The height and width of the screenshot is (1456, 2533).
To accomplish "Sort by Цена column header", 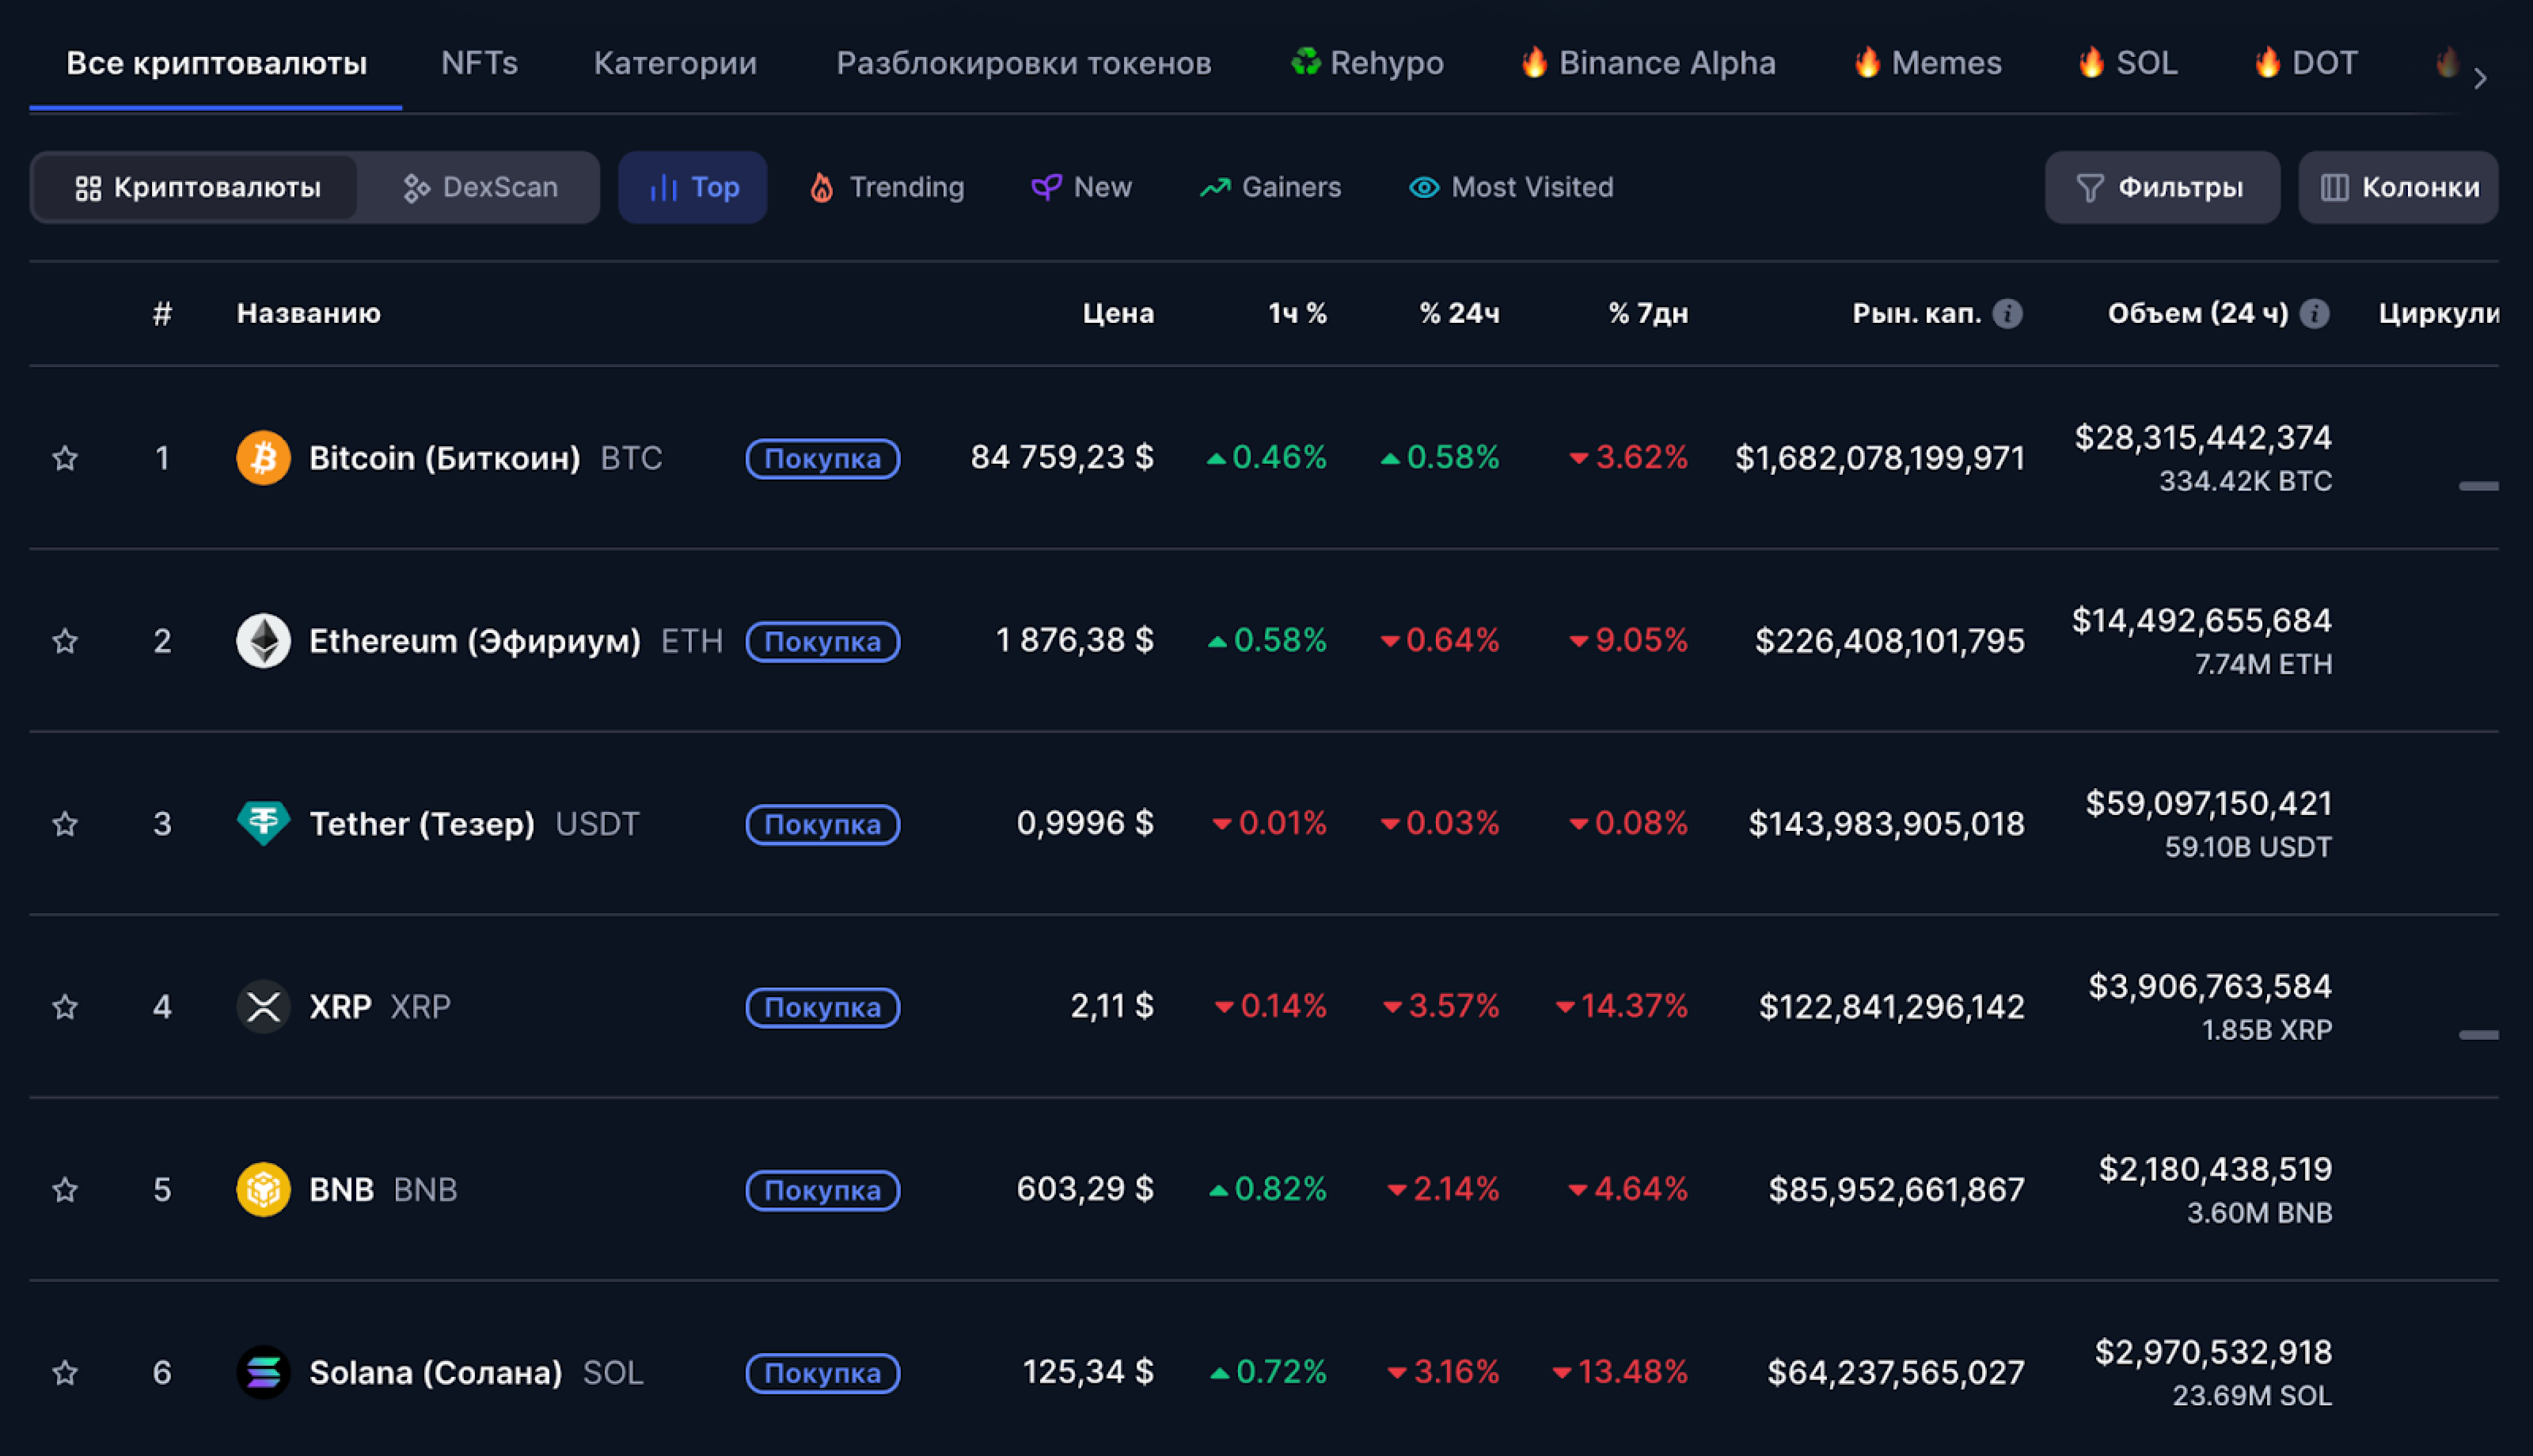I will pos(1118,314).
